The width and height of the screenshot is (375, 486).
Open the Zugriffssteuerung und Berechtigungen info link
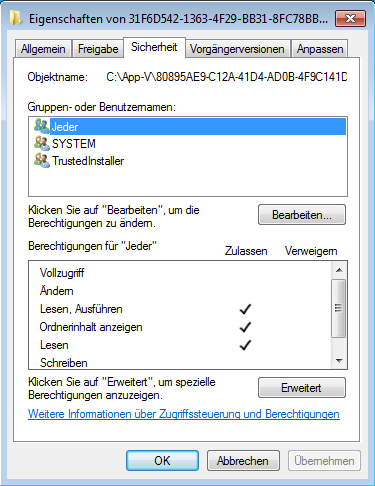[184, 414]
